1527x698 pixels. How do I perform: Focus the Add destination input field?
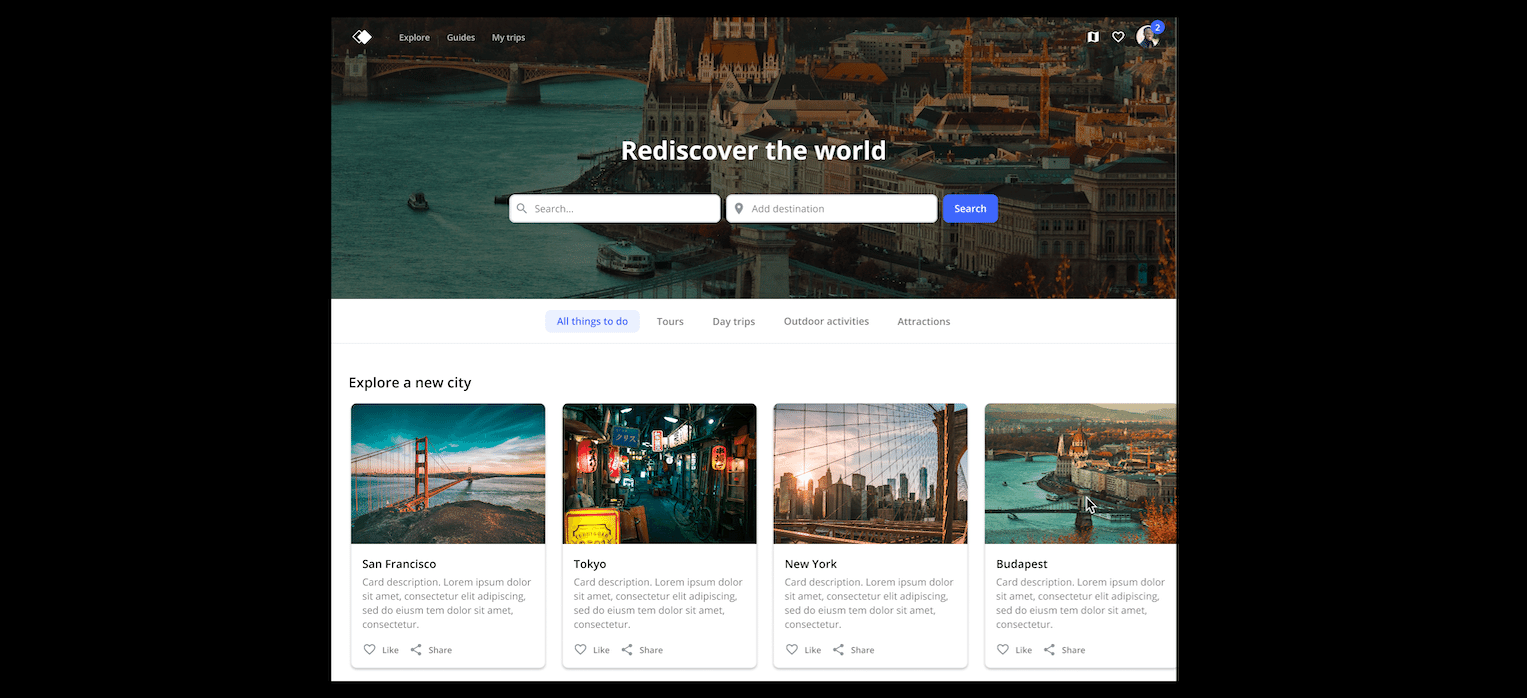pos(832,209)
